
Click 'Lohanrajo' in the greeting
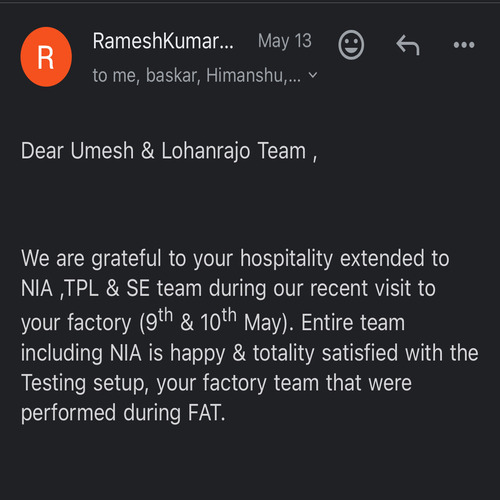[x=206, y=151]
